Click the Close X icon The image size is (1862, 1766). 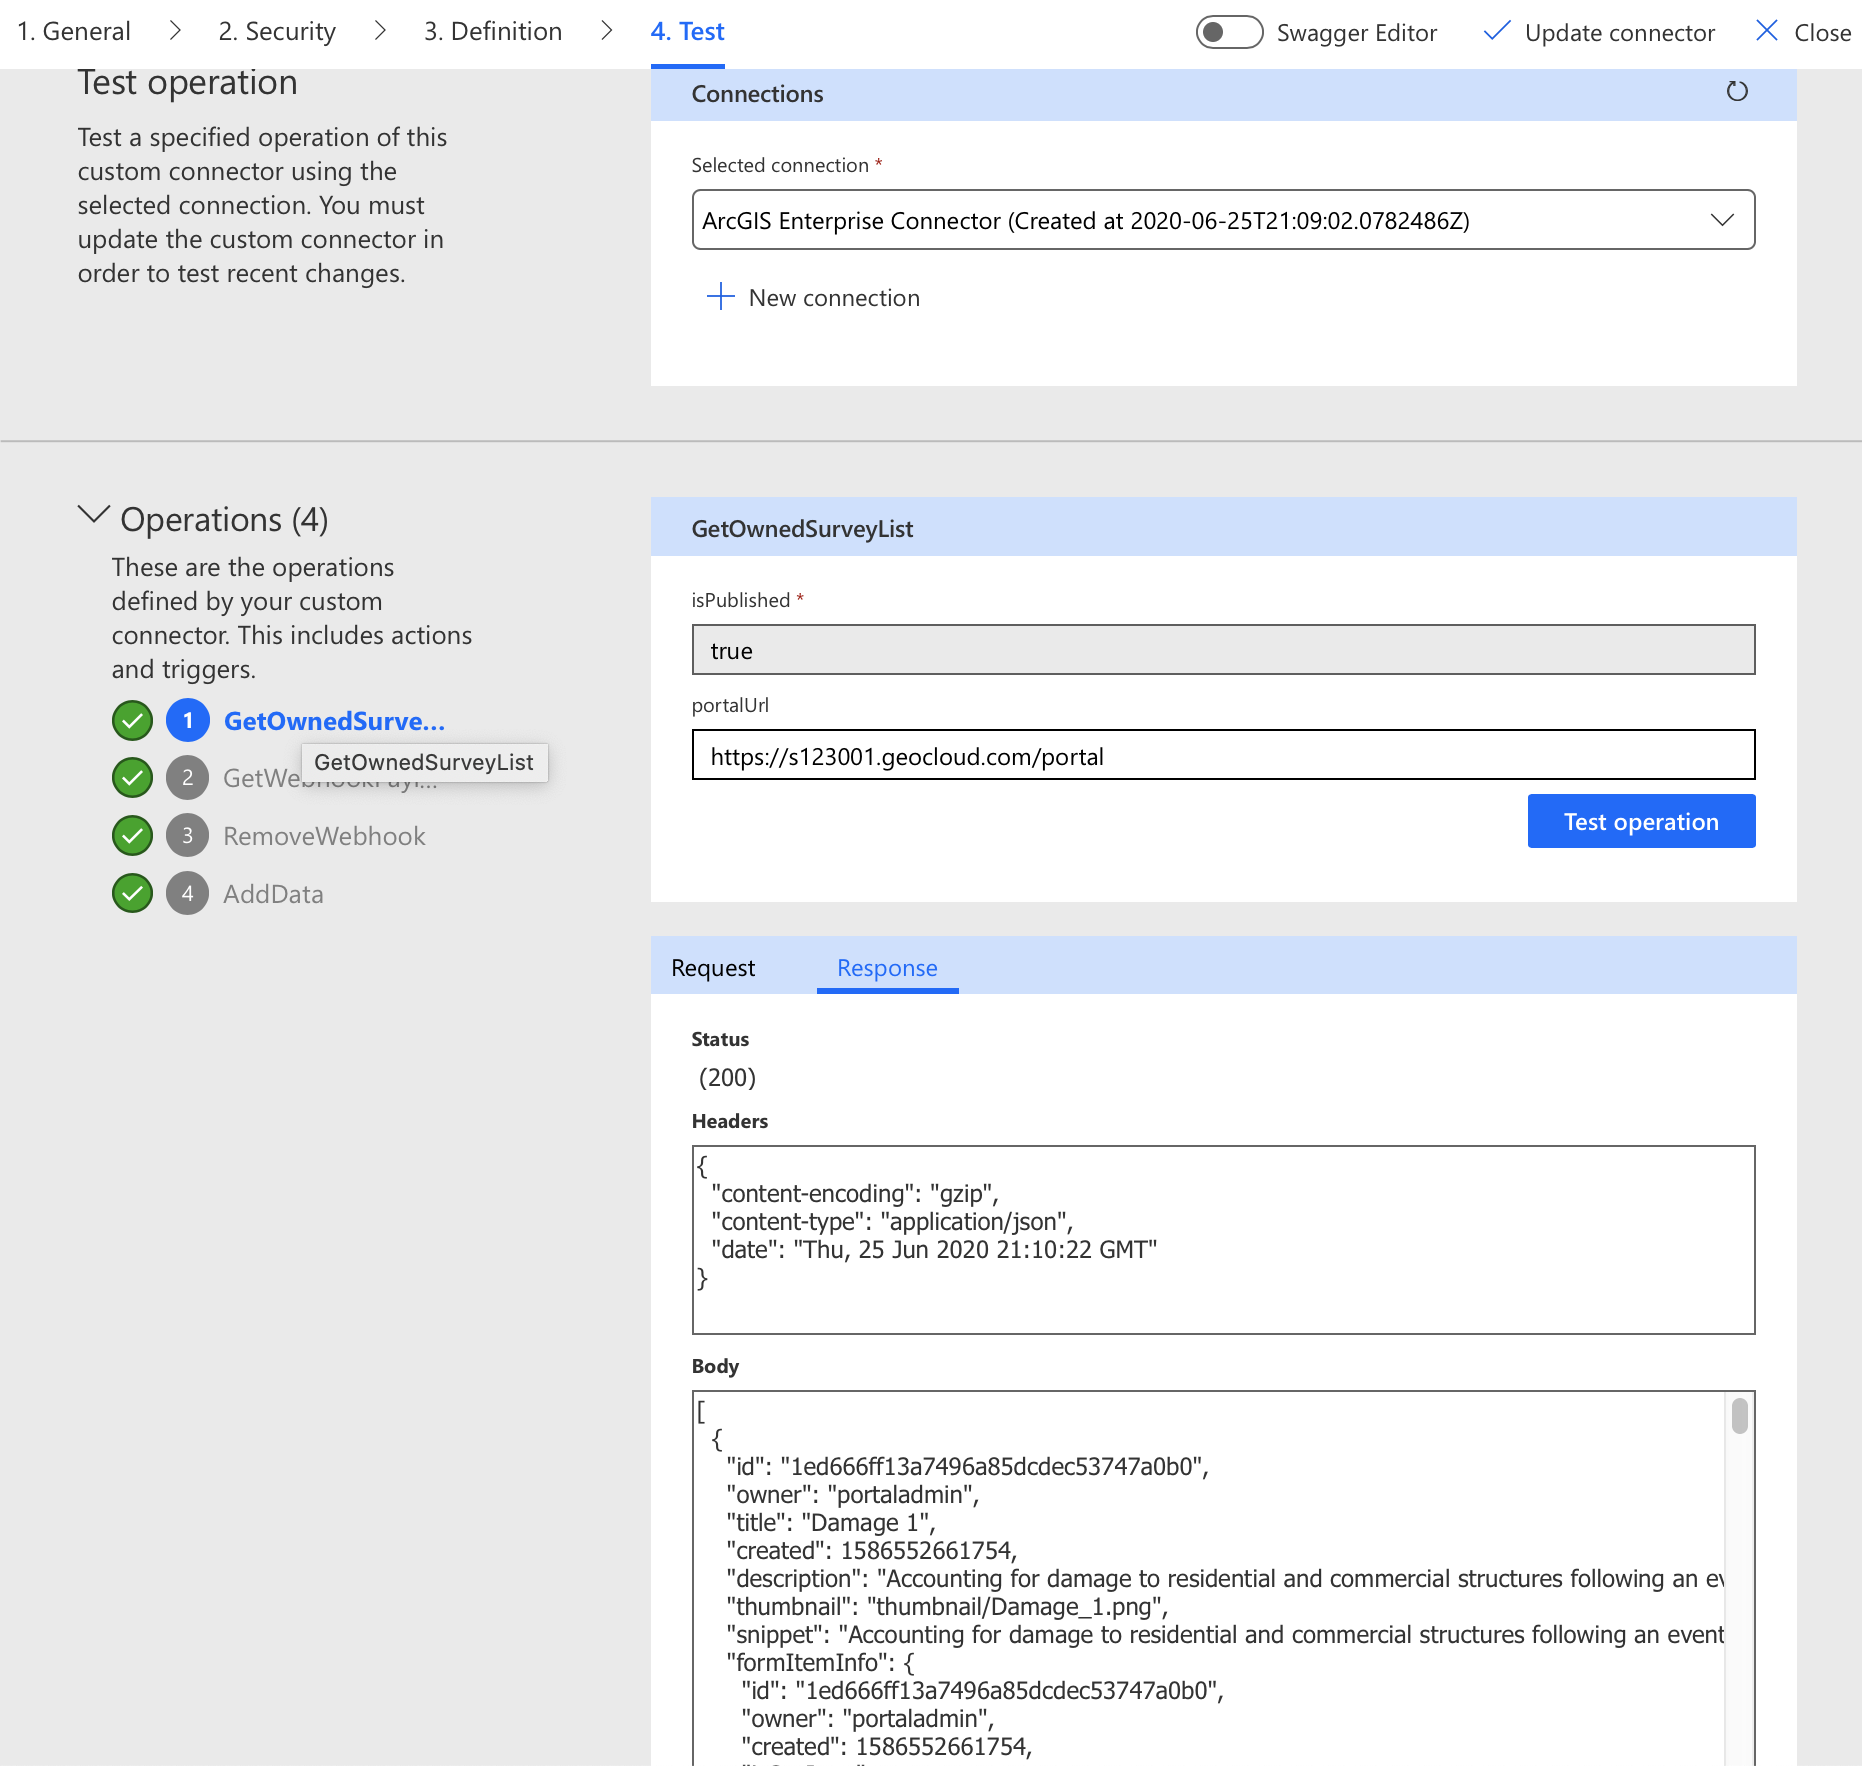(1767, 31)
